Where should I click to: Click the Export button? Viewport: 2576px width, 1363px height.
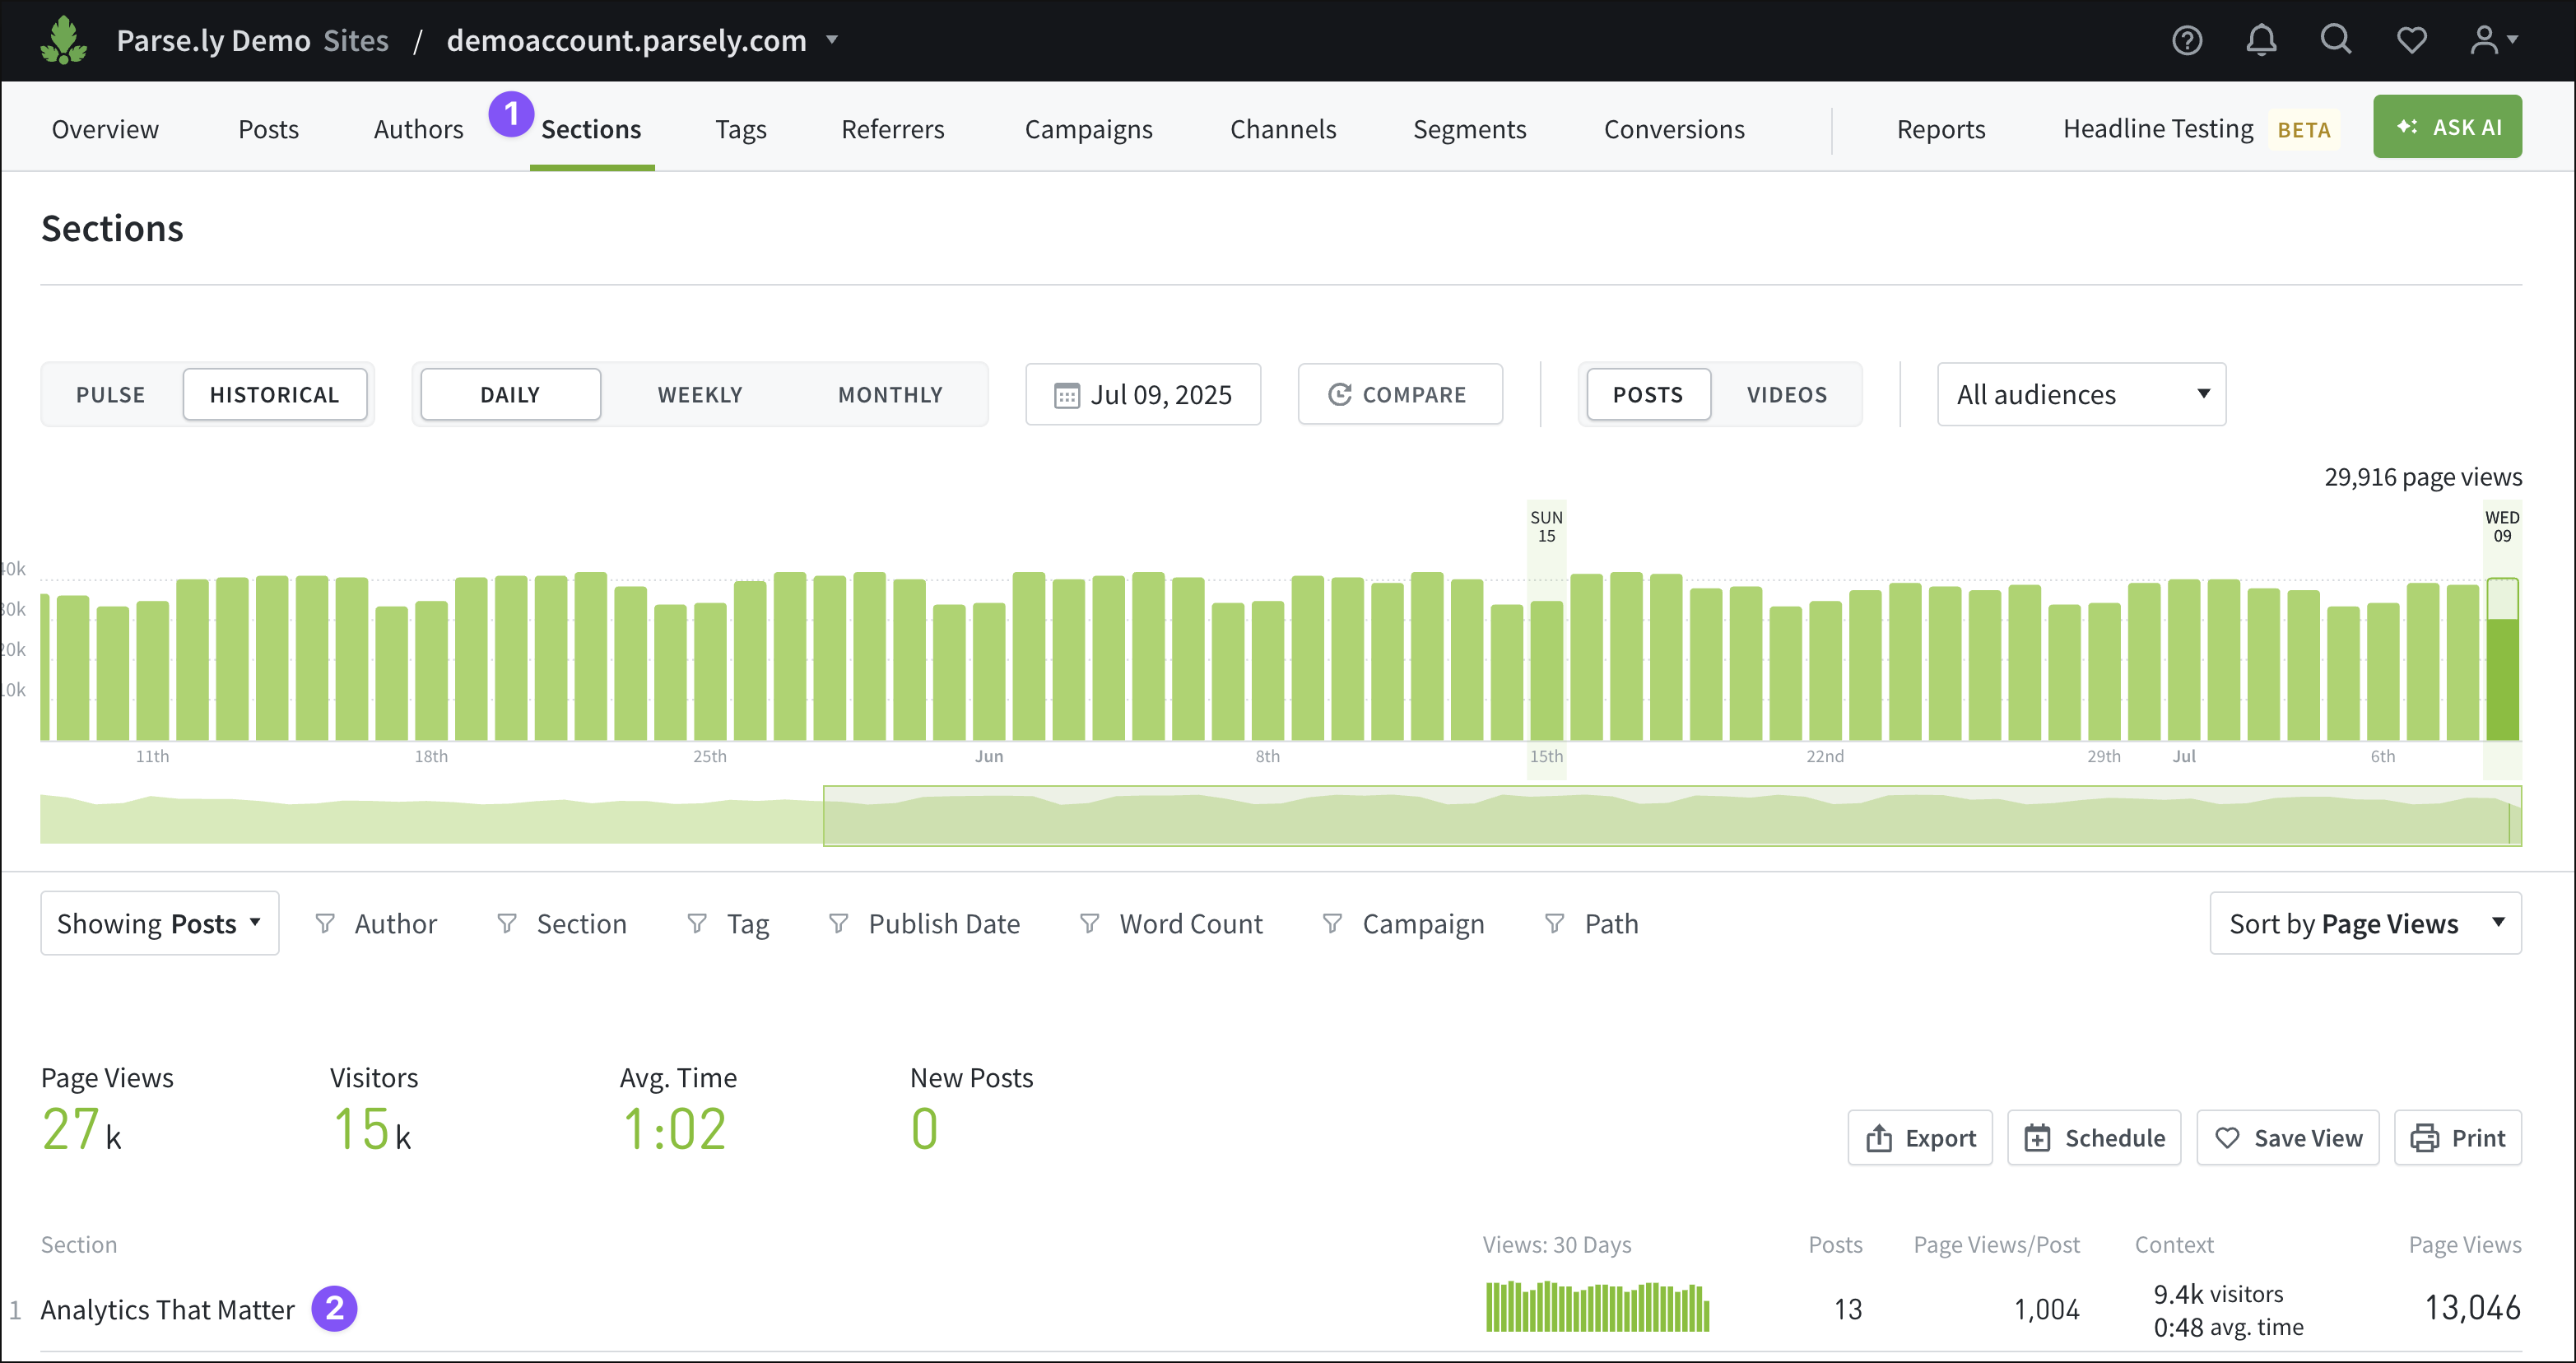pyautogui.click(x=1920, y=1138)
